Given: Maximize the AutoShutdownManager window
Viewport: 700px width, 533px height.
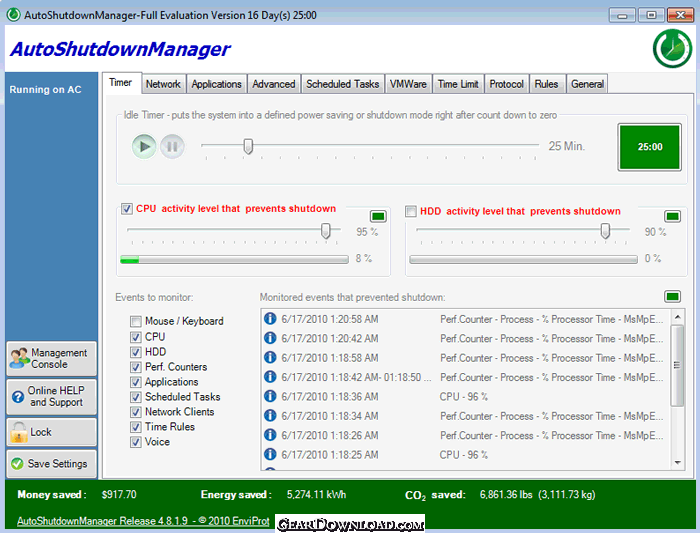Looking at the screenshot, I should (651, 15).
